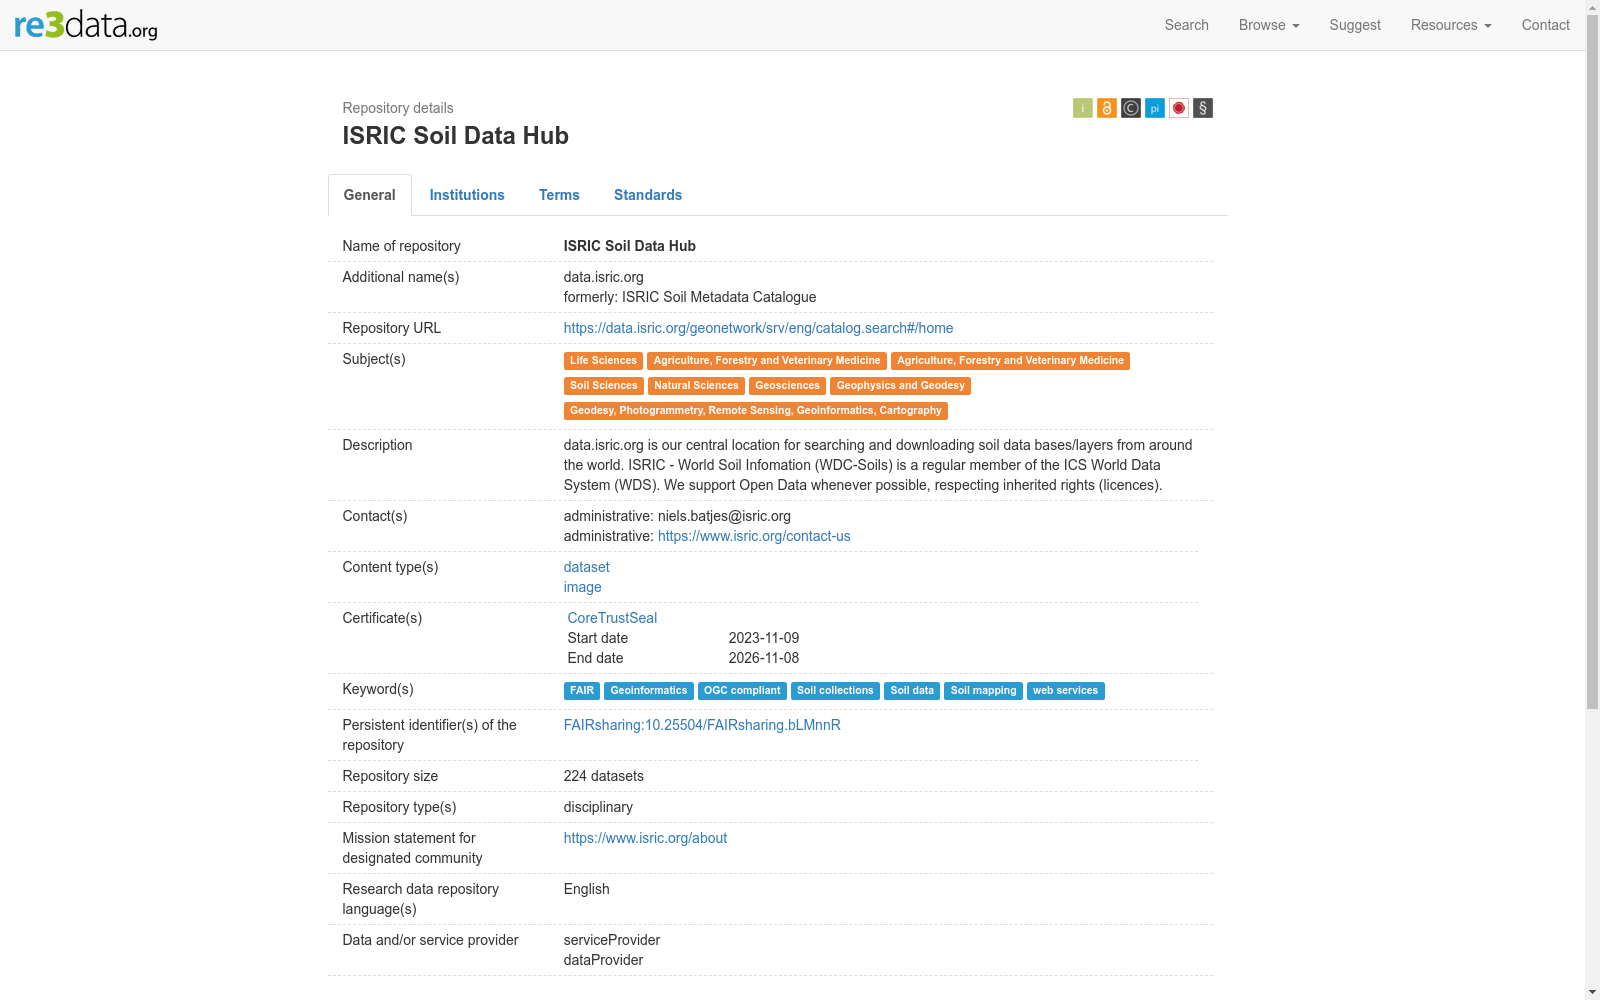Screen dimensions: 1600x1000
Task: Click the copyright license badge icon
Action: (1131, 108)
